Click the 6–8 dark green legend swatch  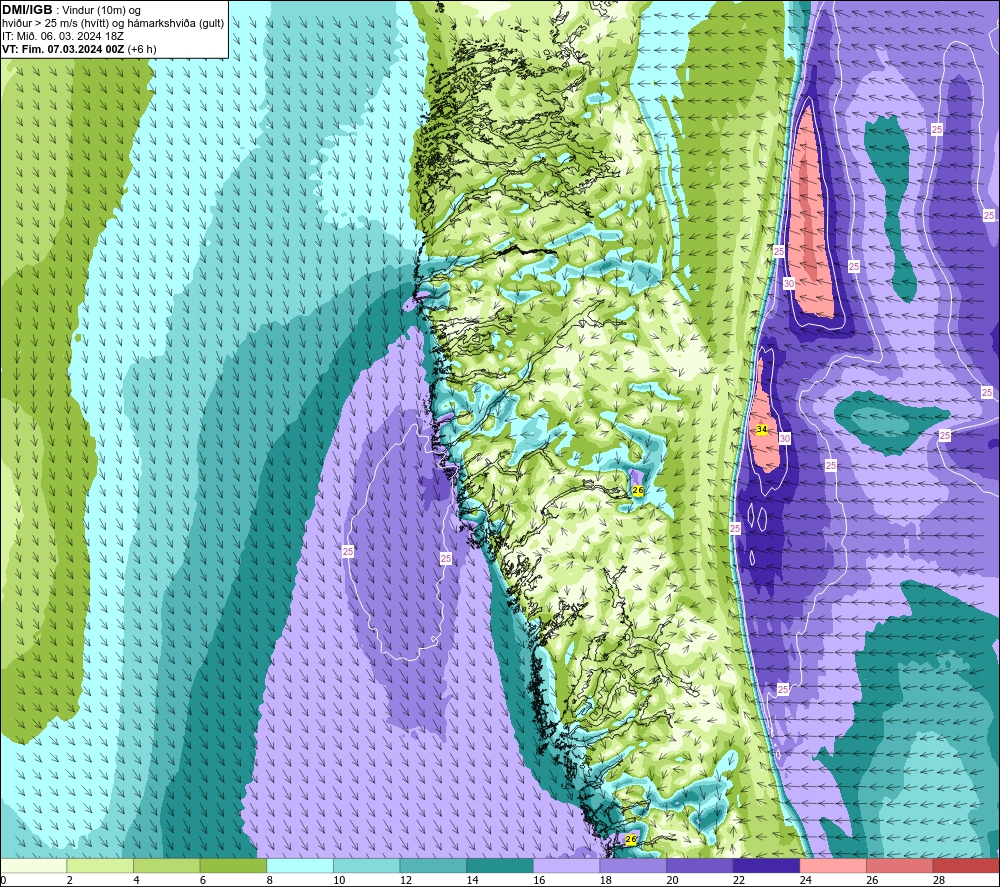pyautogui.click(x=233, y=866)
